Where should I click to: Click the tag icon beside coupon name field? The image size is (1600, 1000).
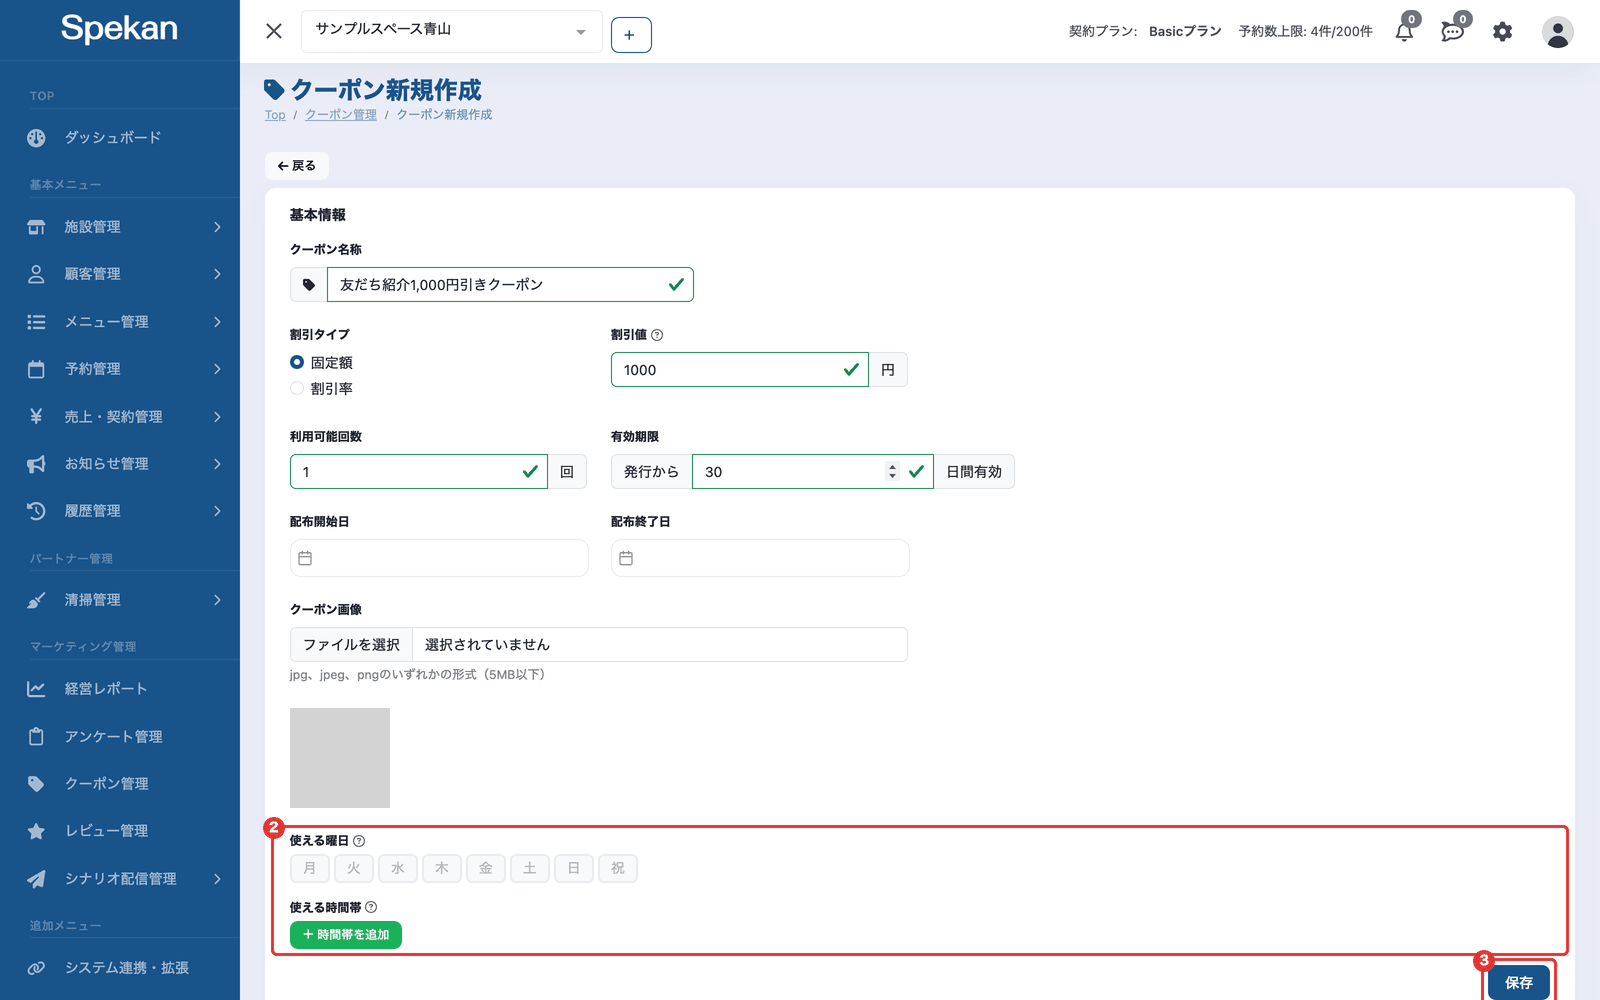pos(309,285)
